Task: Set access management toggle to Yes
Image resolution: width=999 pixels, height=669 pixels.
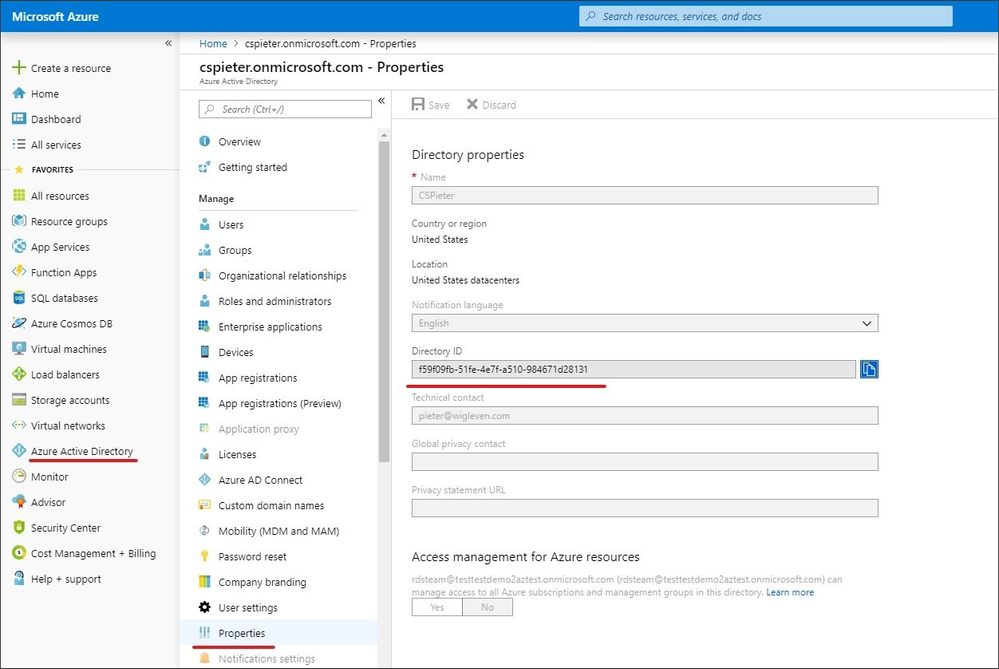Action: click(437, 607)
